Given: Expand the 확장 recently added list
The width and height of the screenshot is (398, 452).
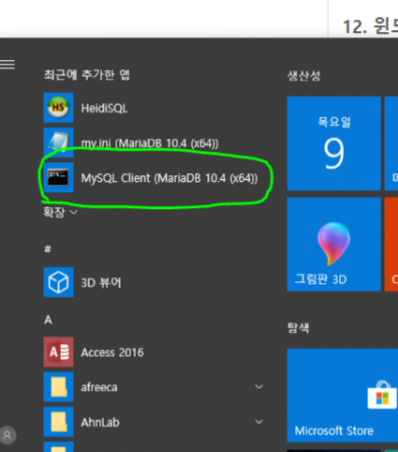Looking at the screenshot, I should [60, 212].
